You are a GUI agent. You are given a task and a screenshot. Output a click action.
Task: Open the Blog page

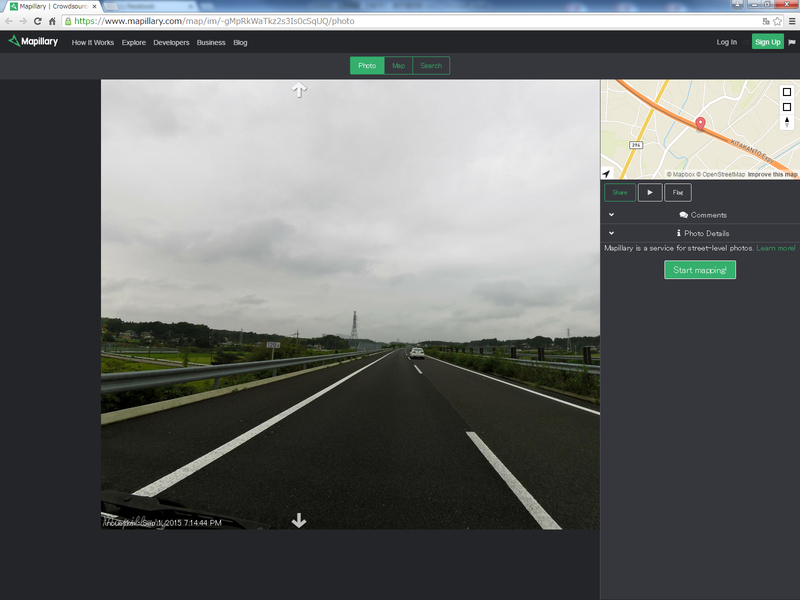click(240, 42)
